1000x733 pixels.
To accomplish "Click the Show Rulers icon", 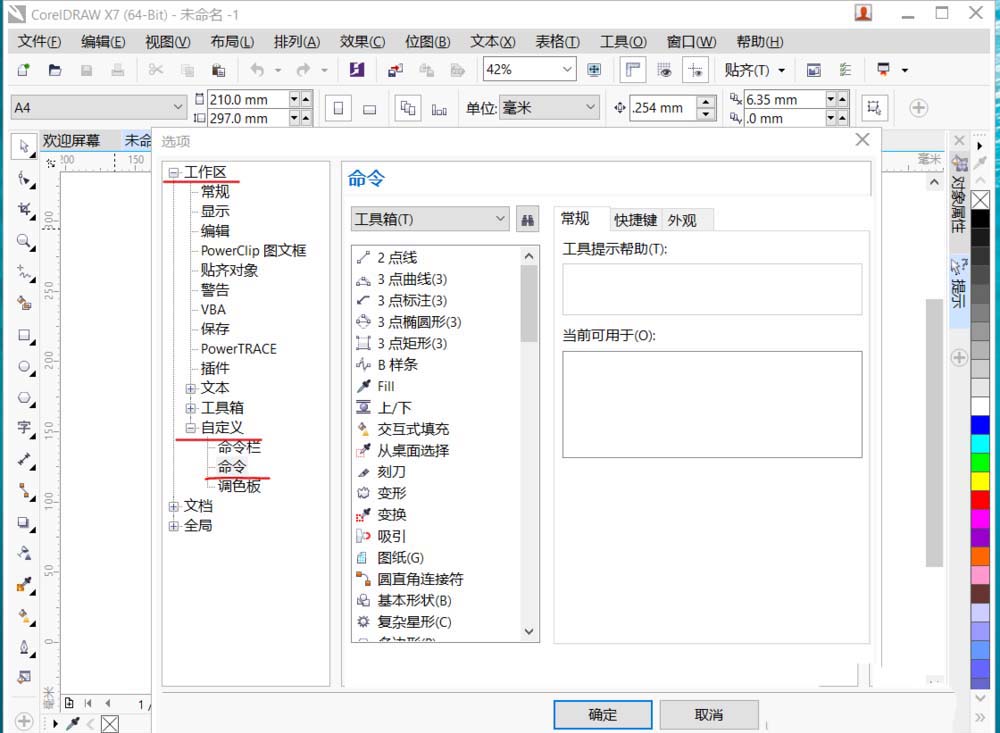I will [633, 70].
